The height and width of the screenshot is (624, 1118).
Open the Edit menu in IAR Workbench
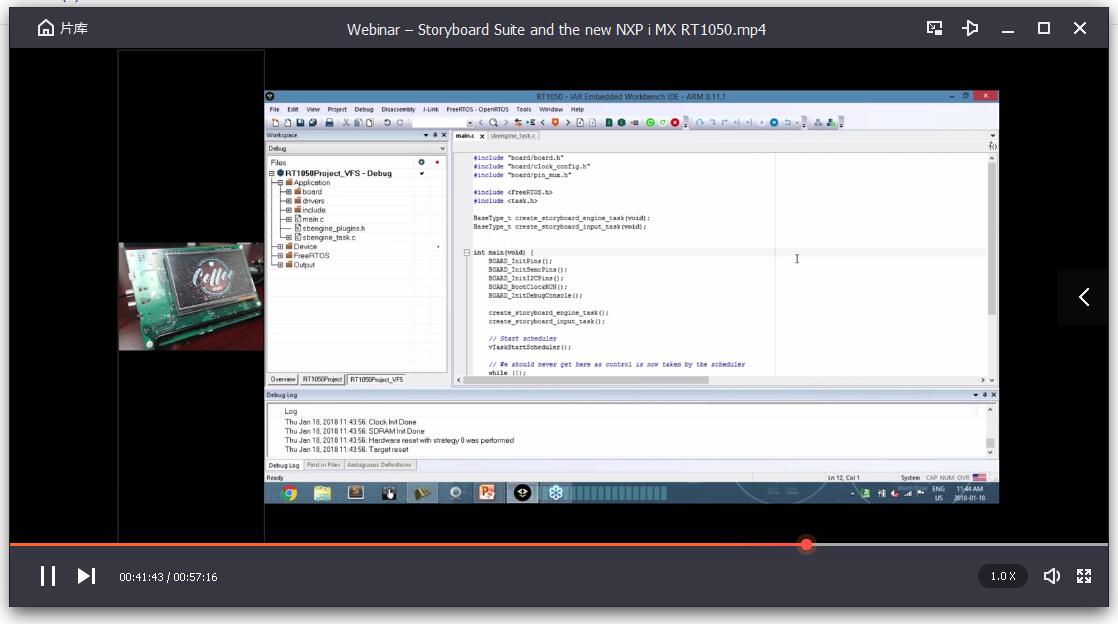pos(293,110)
